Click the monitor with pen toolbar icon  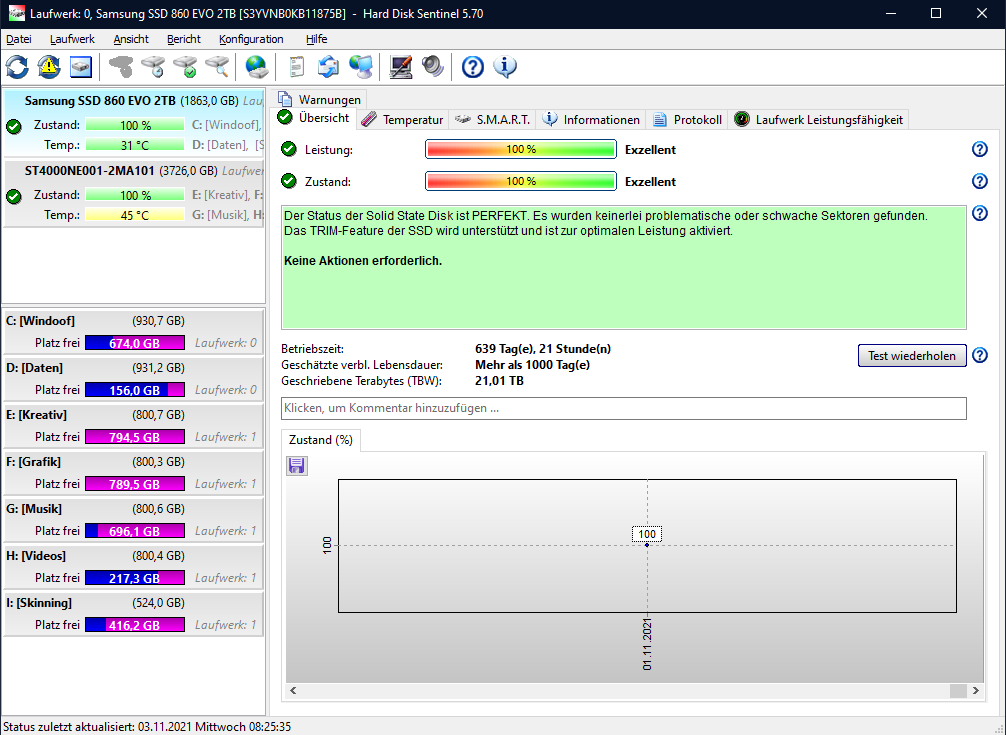(401, 67)
